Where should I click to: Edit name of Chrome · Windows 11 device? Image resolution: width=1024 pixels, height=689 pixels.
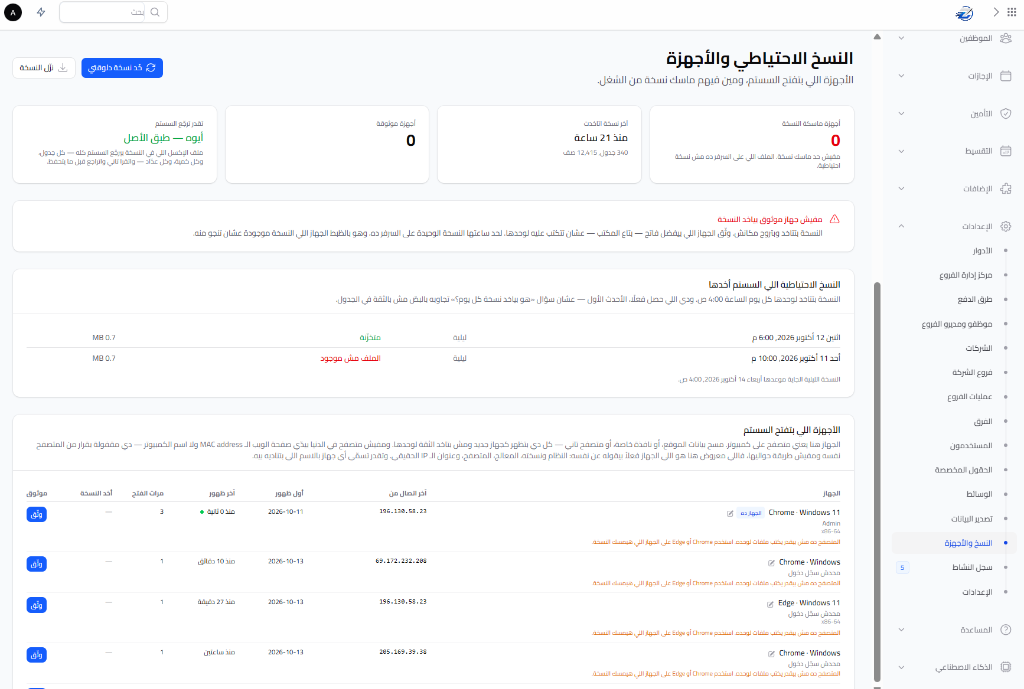(x=730, y=513)
